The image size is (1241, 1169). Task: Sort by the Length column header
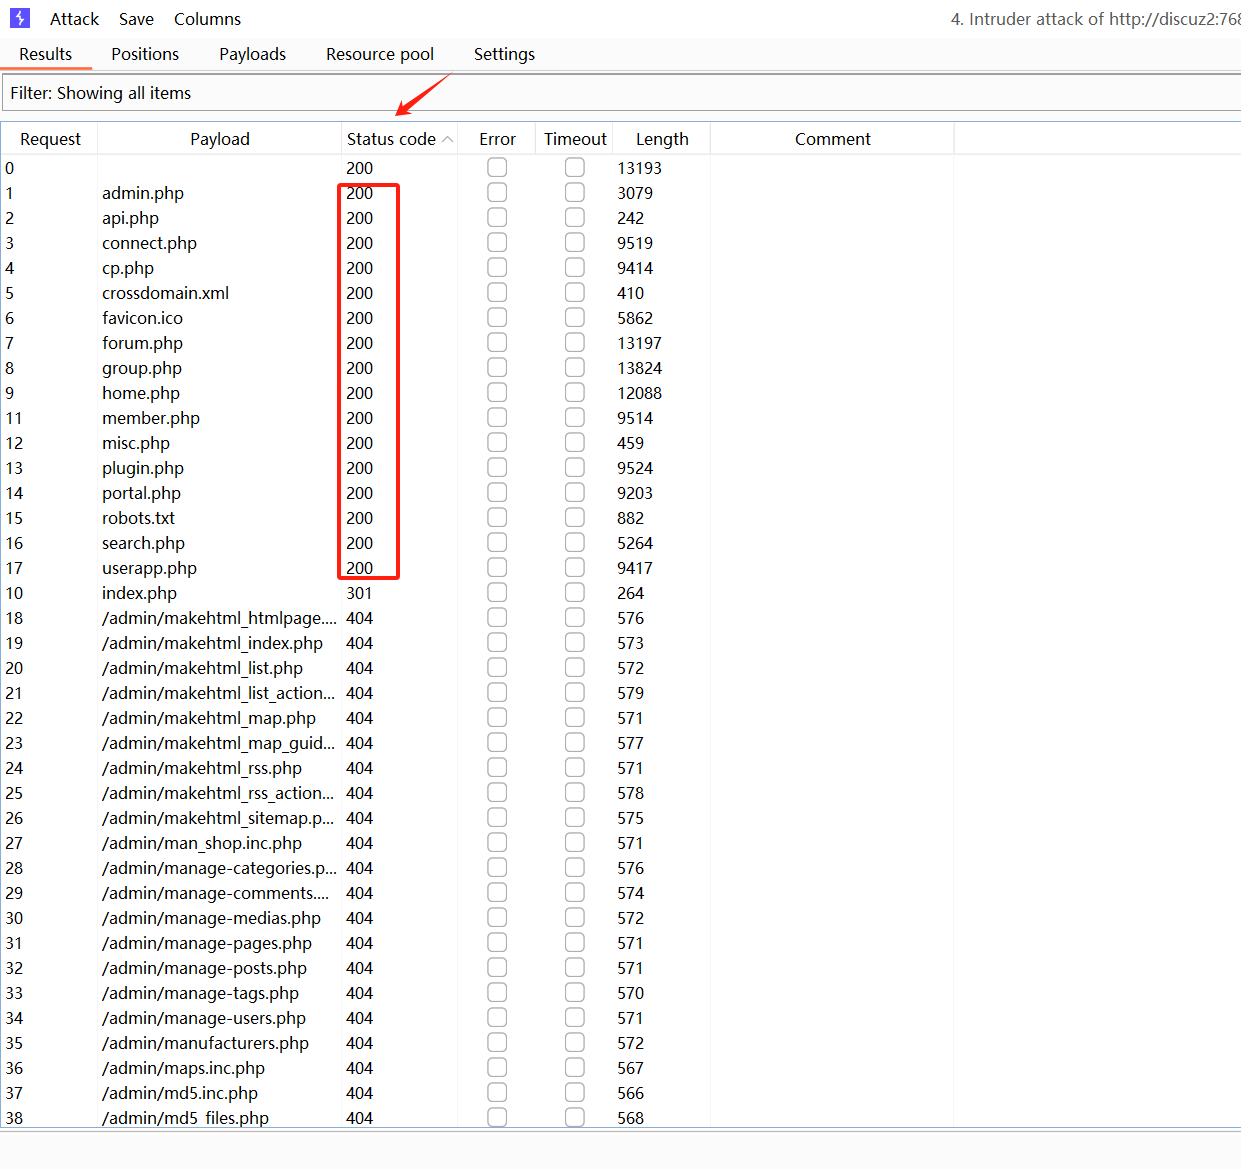pyautogui.click(x=662, y=139)
